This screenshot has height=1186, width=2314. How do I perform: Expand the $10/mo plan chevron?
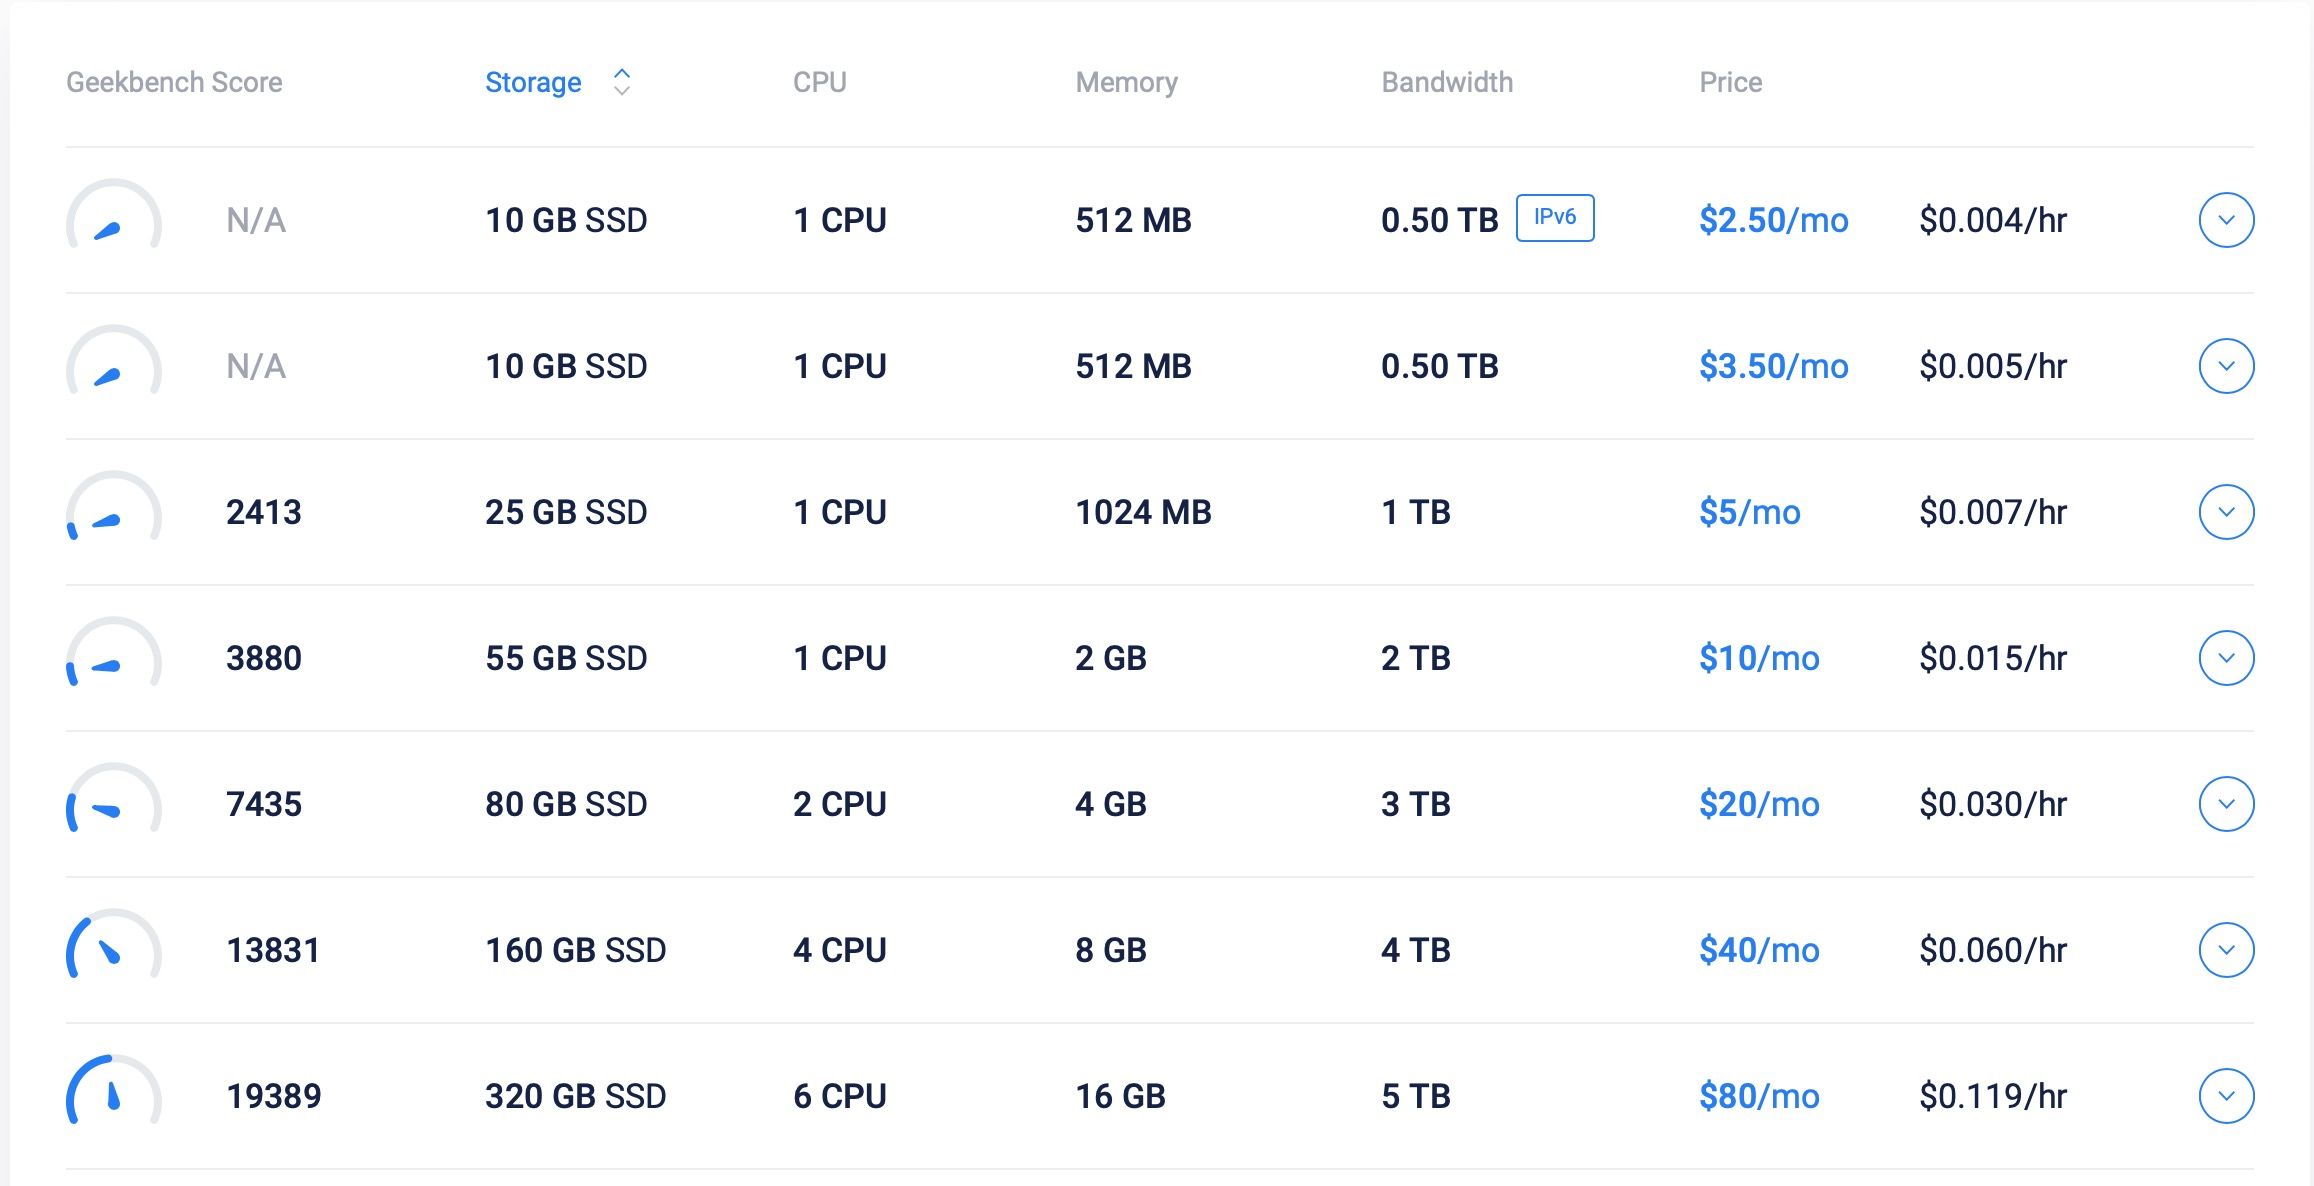coord(2226,658)
